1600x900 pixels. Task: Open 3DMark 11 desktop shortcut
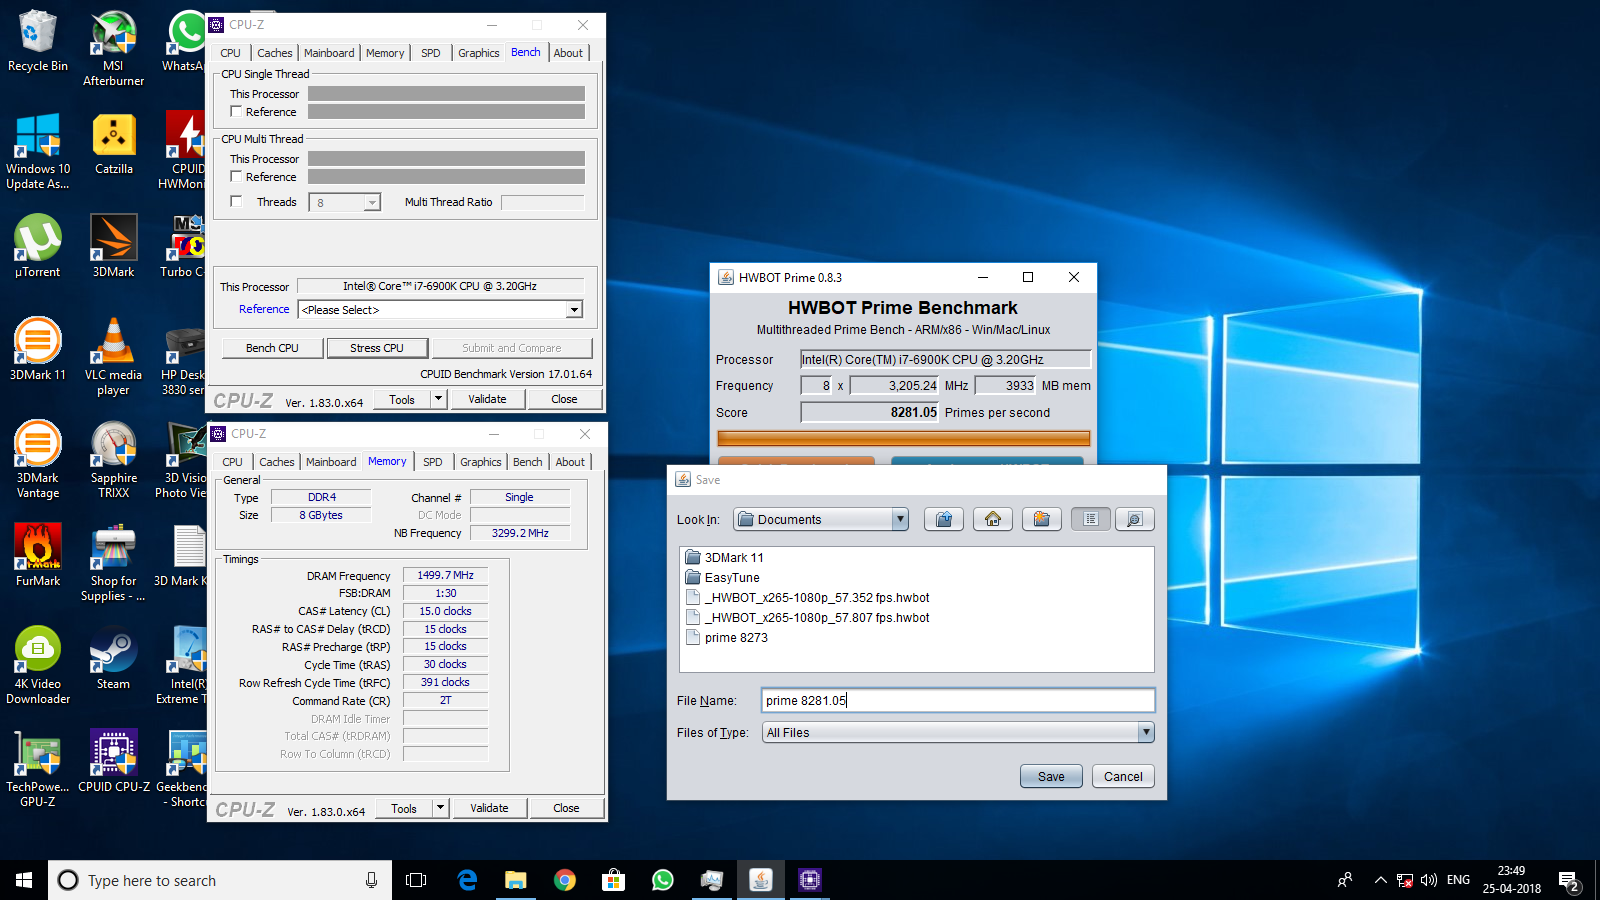click(38, 349)
